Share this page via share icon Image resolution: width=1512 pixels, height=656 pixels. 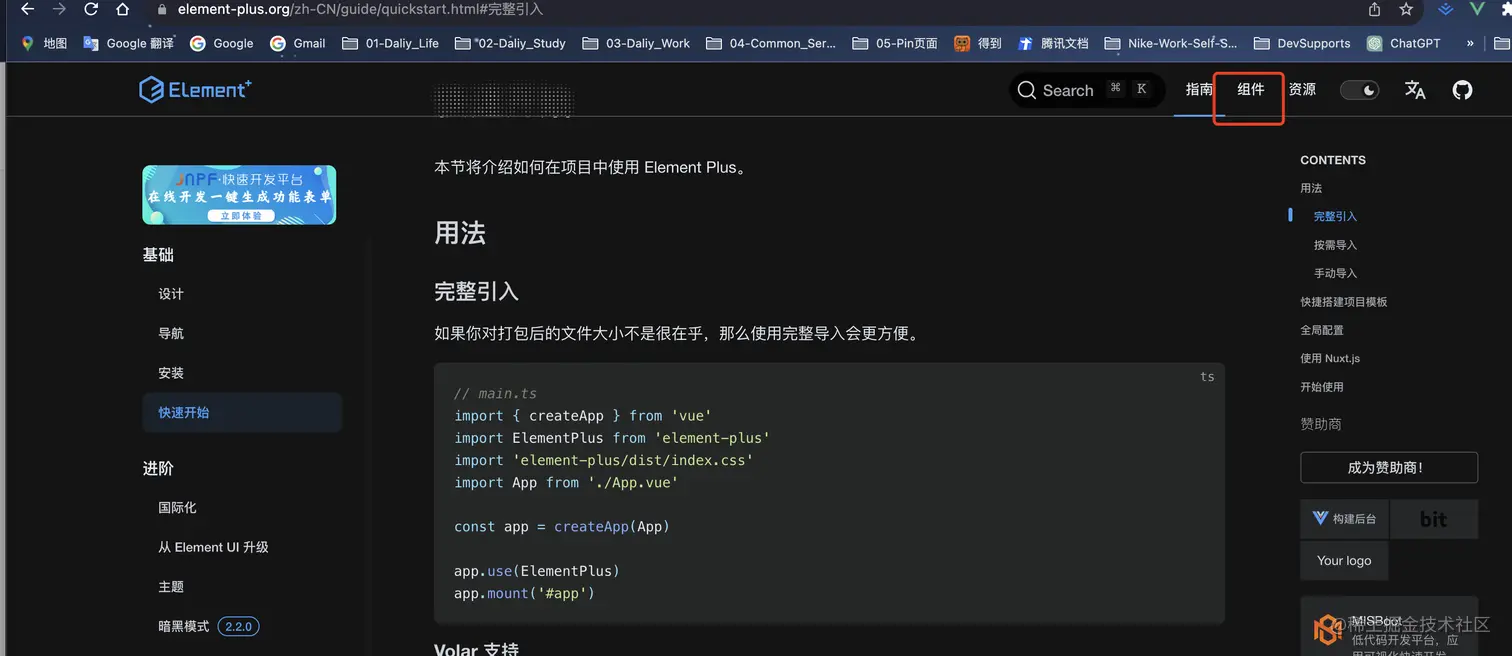pos(1375,9)
